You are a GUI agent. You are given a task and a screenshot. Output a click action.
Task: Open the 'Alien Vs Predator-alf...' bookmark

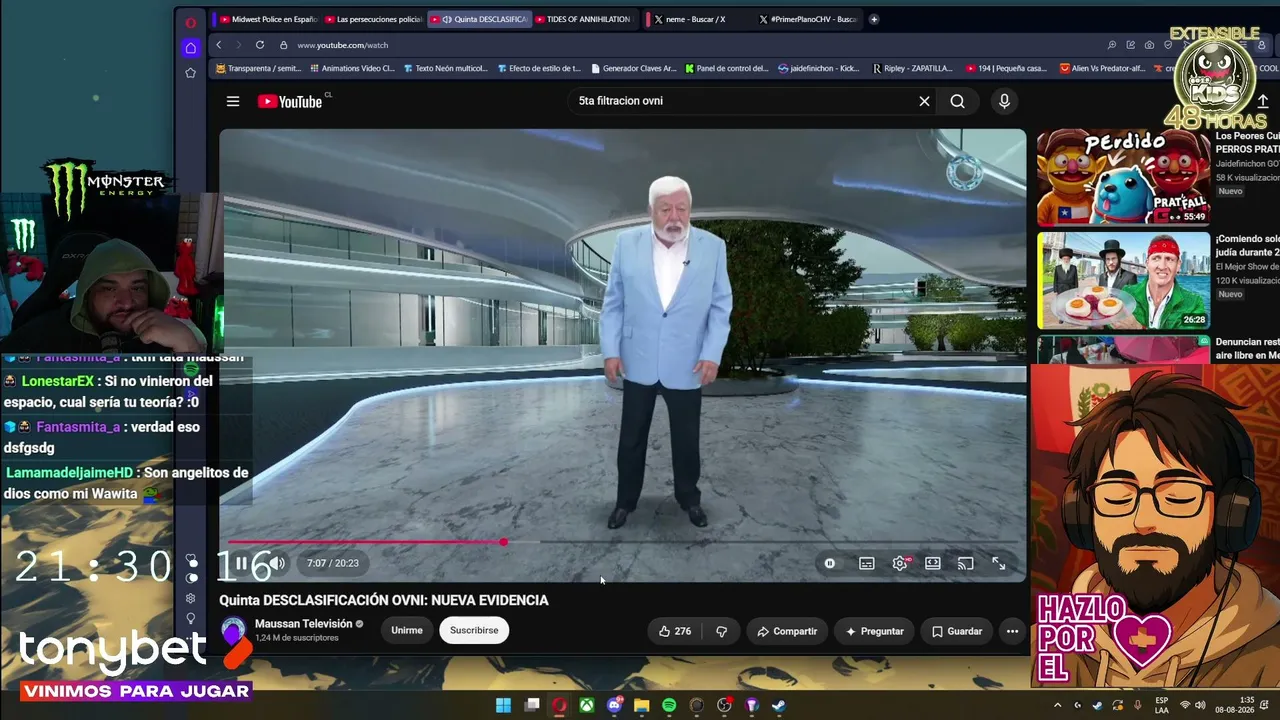click(x=1105, y=69)
